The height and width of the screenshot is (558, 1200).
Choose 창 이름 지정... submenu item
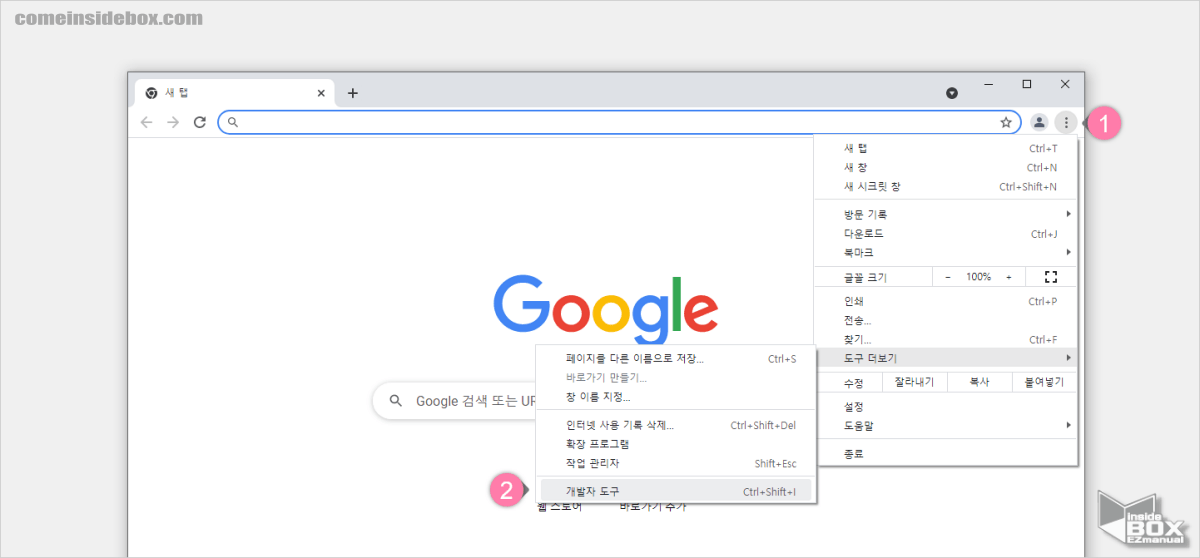[x=676, y=396]
